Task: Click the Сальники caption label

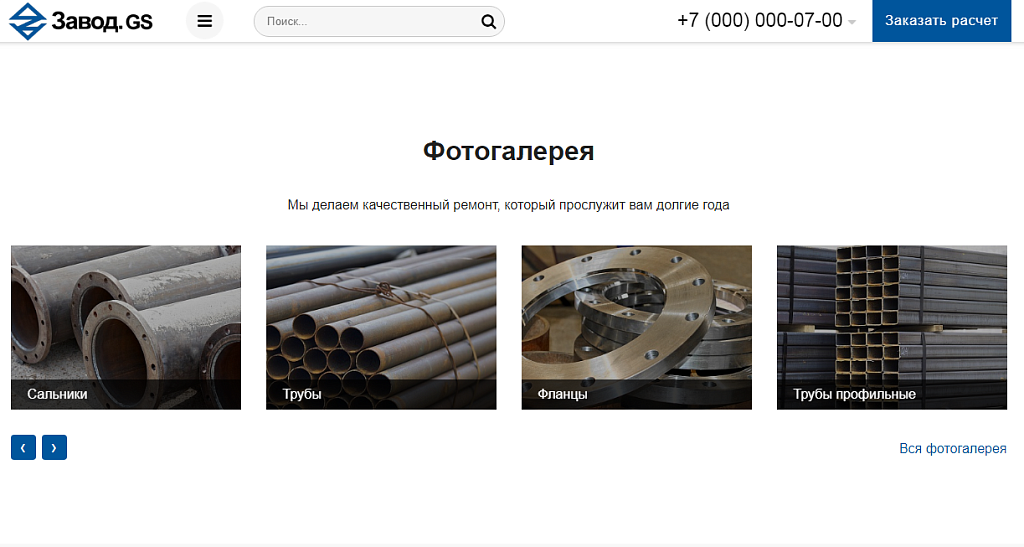Action: point(58,394)
